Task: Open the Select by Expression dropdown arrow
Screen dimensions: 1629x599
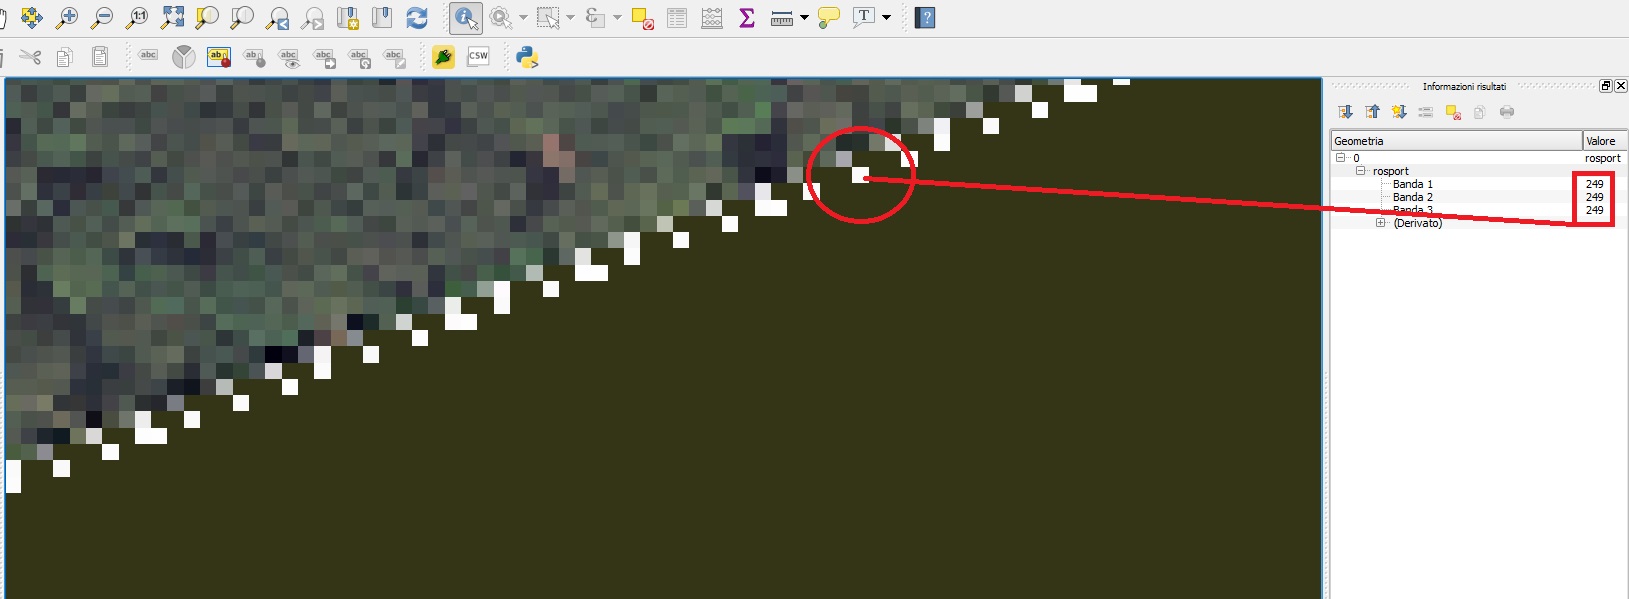Action: point(617,17)
